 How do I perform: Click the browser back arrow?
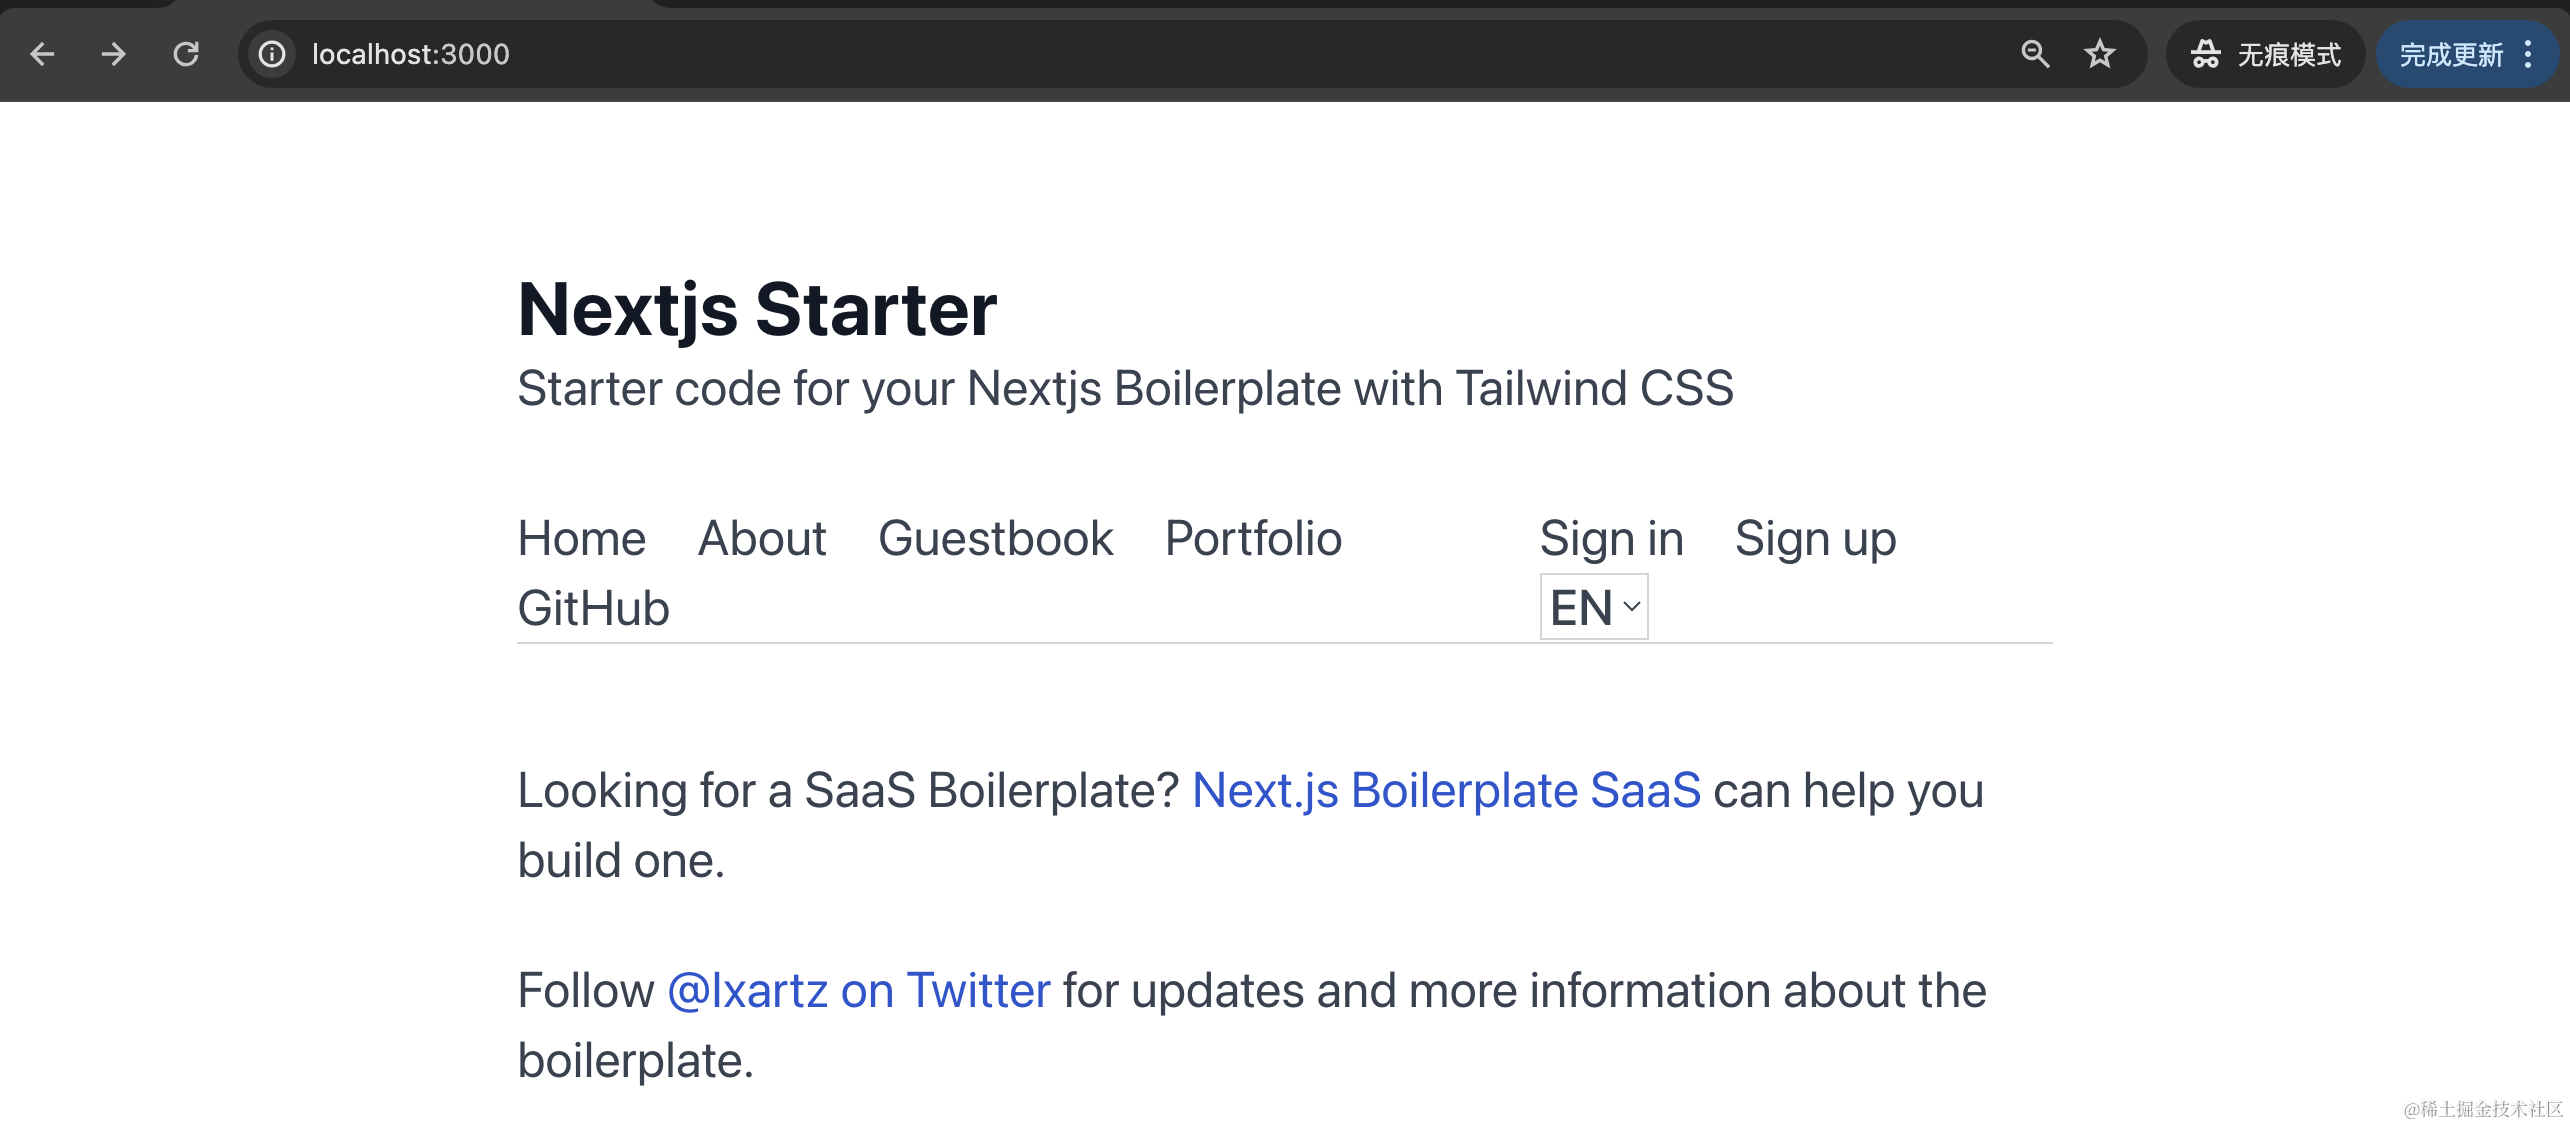[42, 54]
